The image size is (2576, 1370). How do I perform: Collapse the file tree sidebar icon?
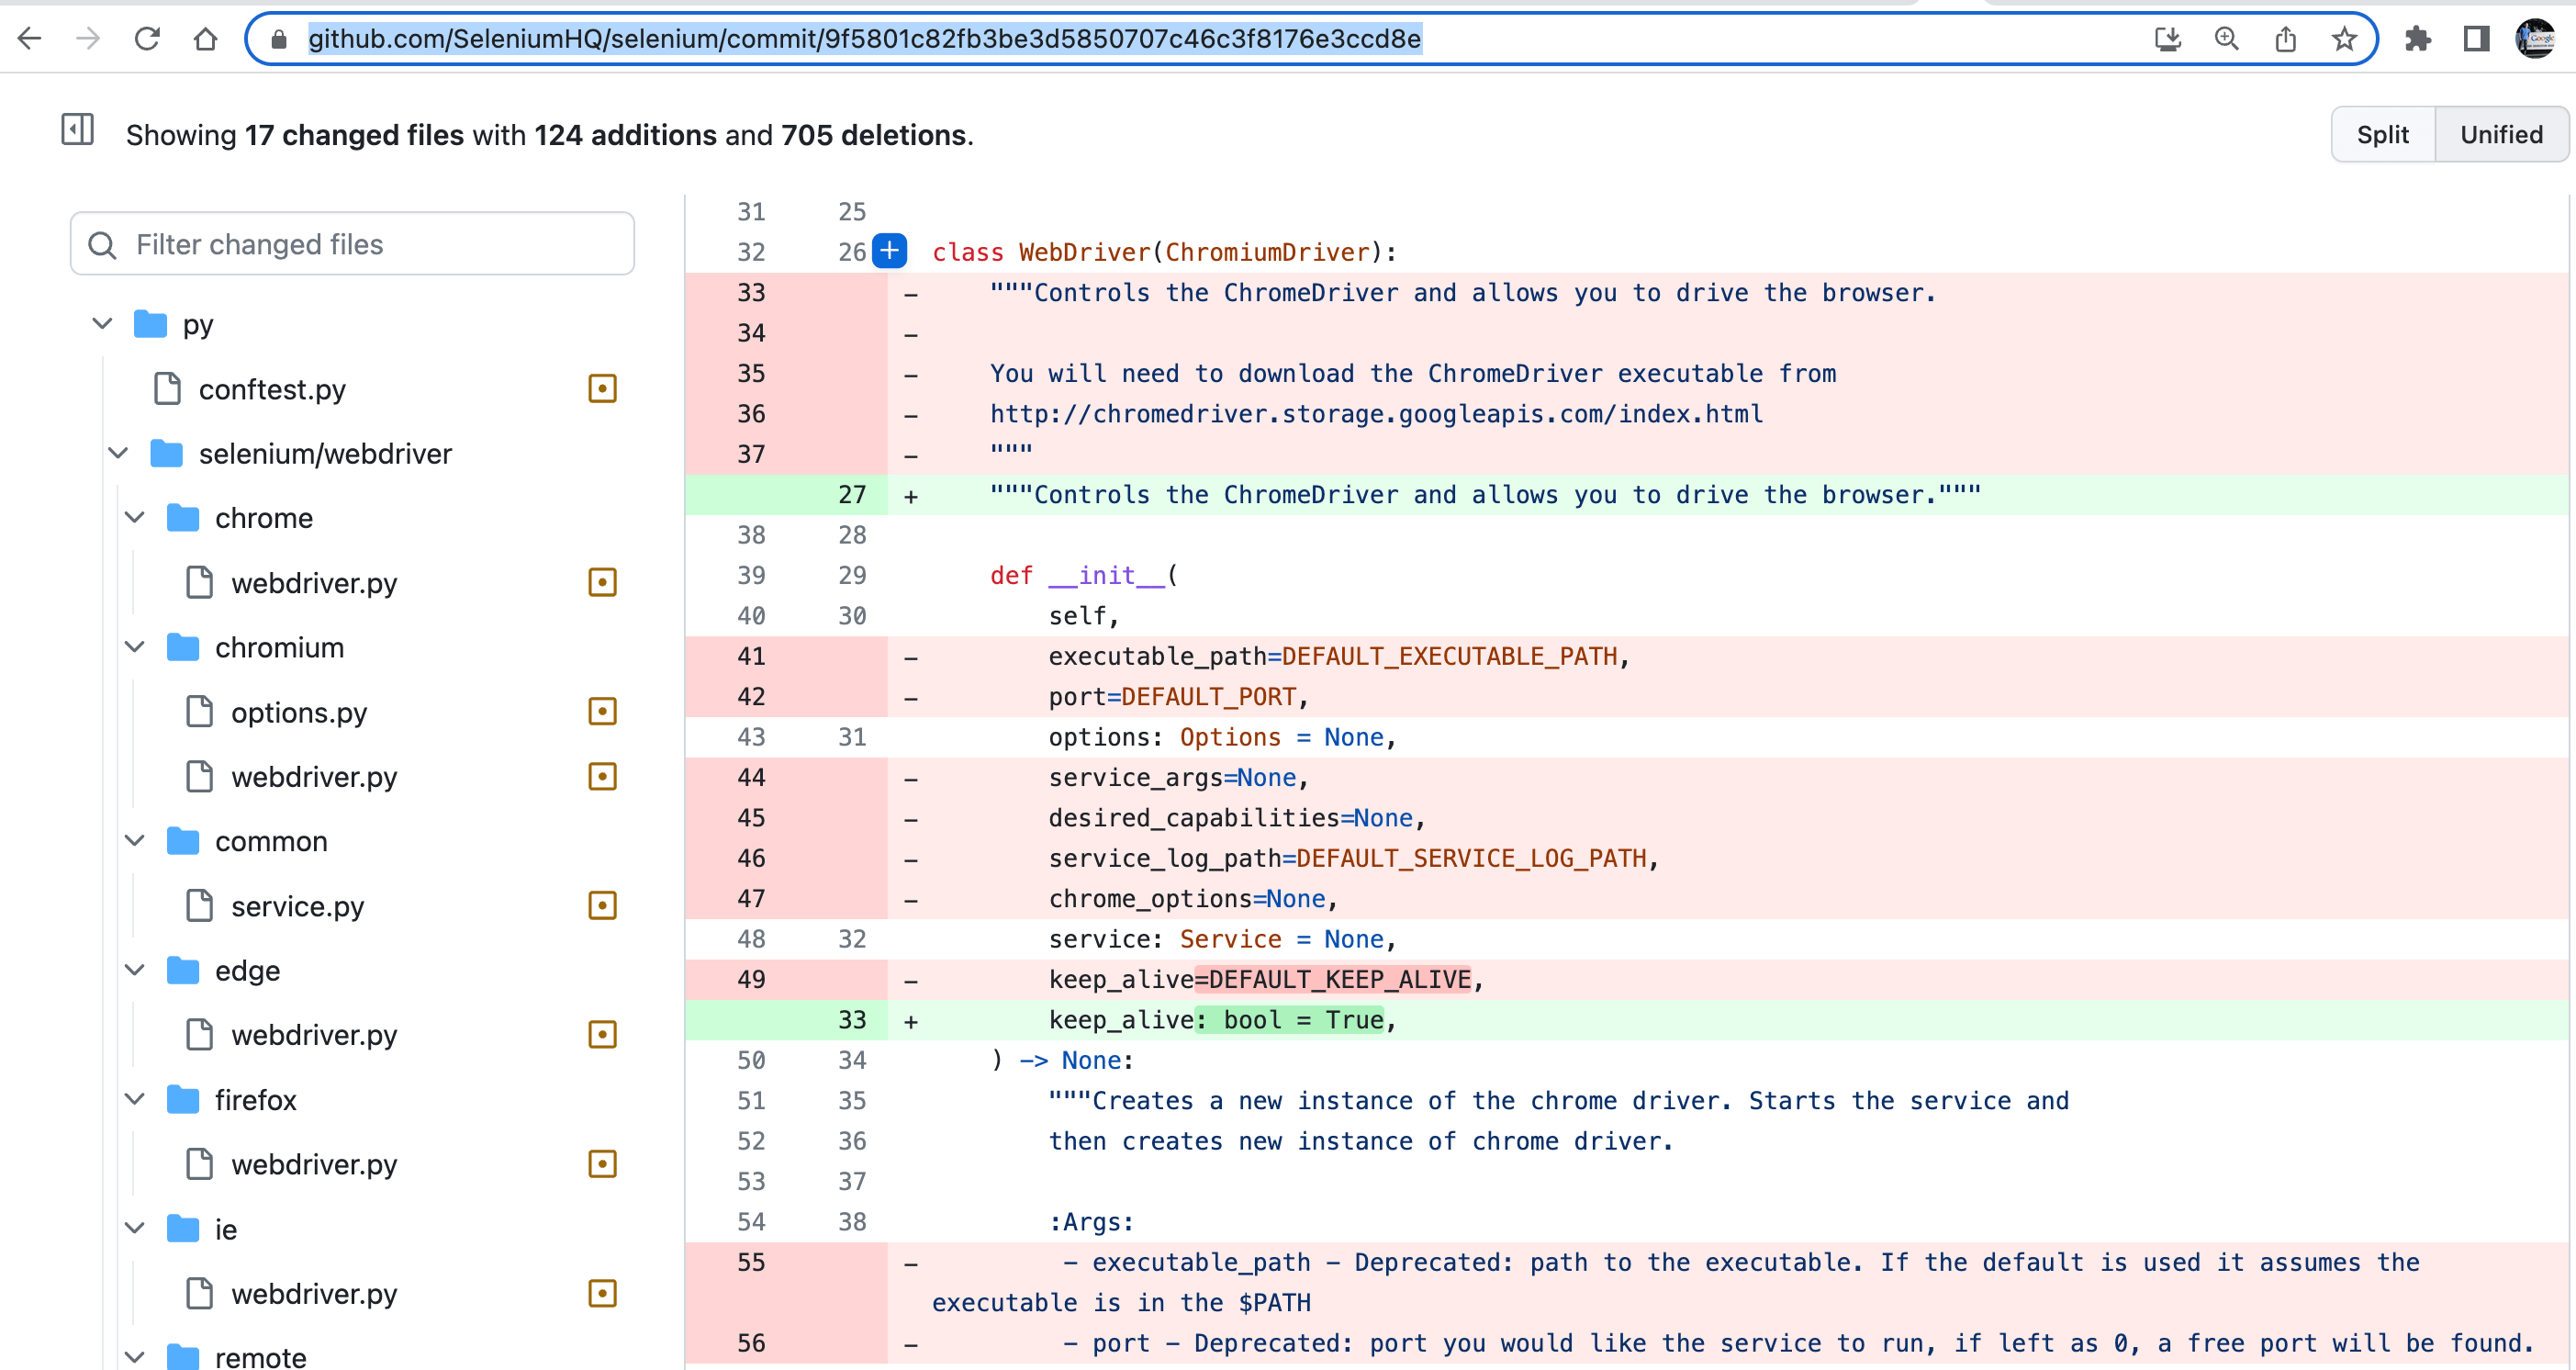[x=77, y=130]
